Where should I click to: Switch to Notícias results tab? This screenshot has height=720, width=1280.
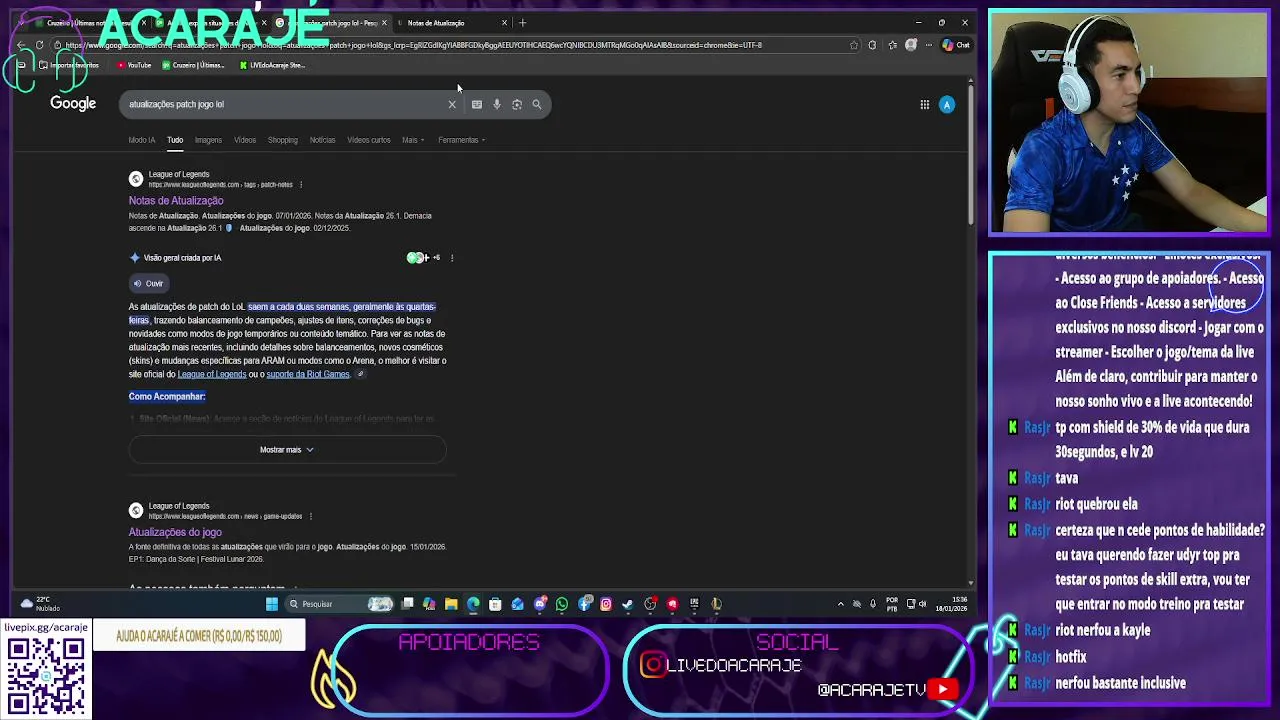click(322, 140)
